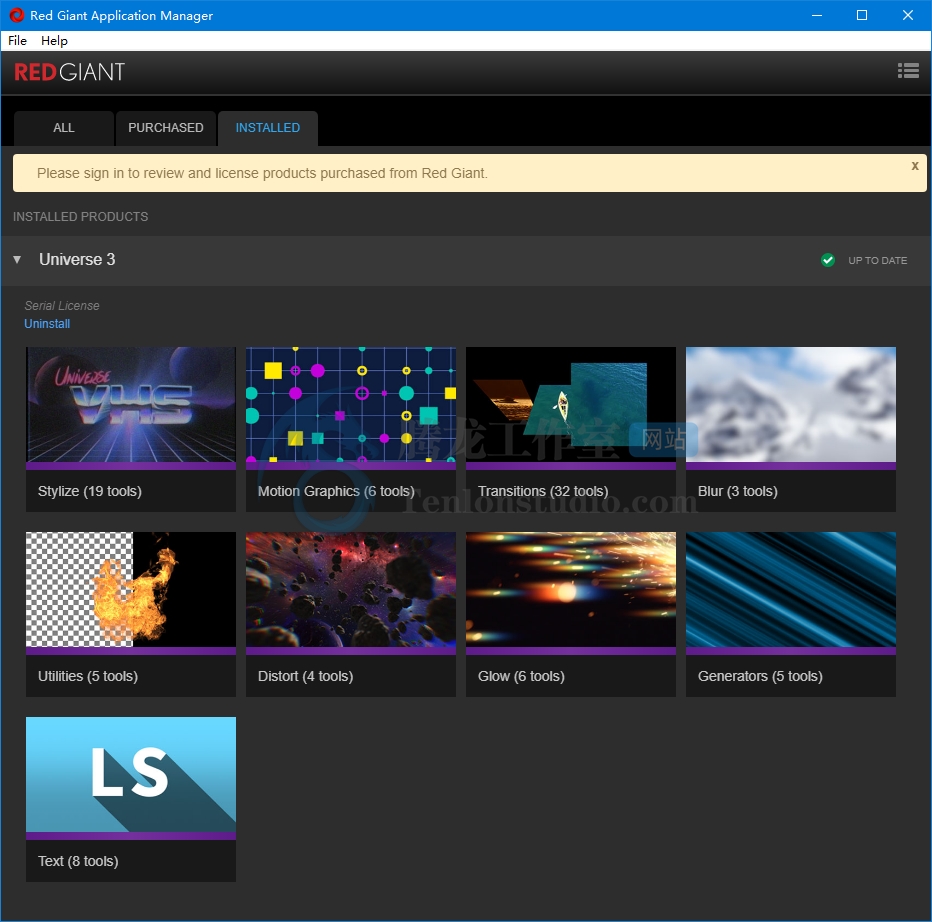Click the Motion Graphics (6 tools) label

(336, 491)
